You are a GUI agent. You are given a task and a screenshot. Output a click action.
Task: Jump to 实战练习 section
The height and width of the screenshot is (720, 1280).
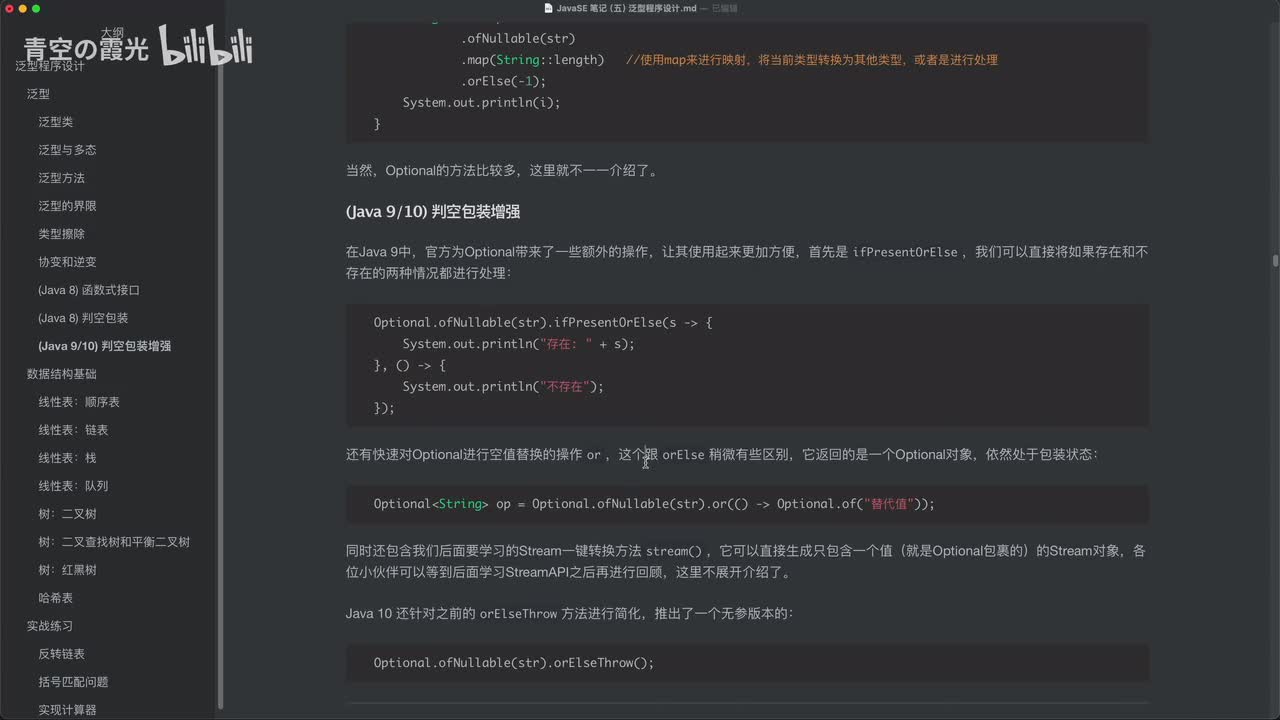pyautogui.click(x=50, y=626)
